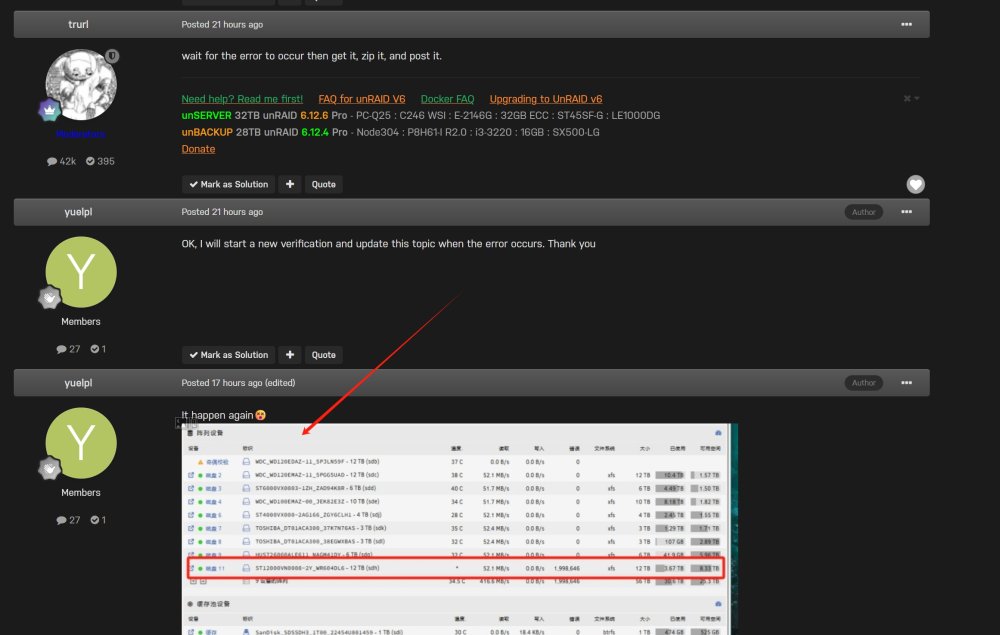The height and width of the screenshot is (635, 1000).
Task: Click 'unSERVER' text in trurl's signature
Action: coord(206,115)
